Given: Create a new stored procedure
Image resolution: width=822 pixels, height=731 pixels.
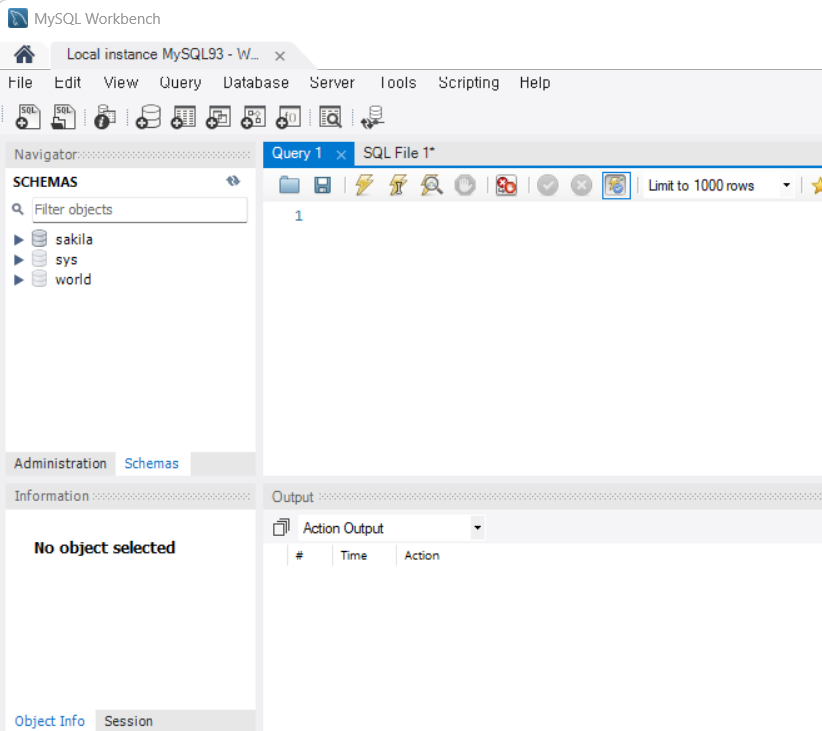Looking at the screenshot, I should pos(253,116).
